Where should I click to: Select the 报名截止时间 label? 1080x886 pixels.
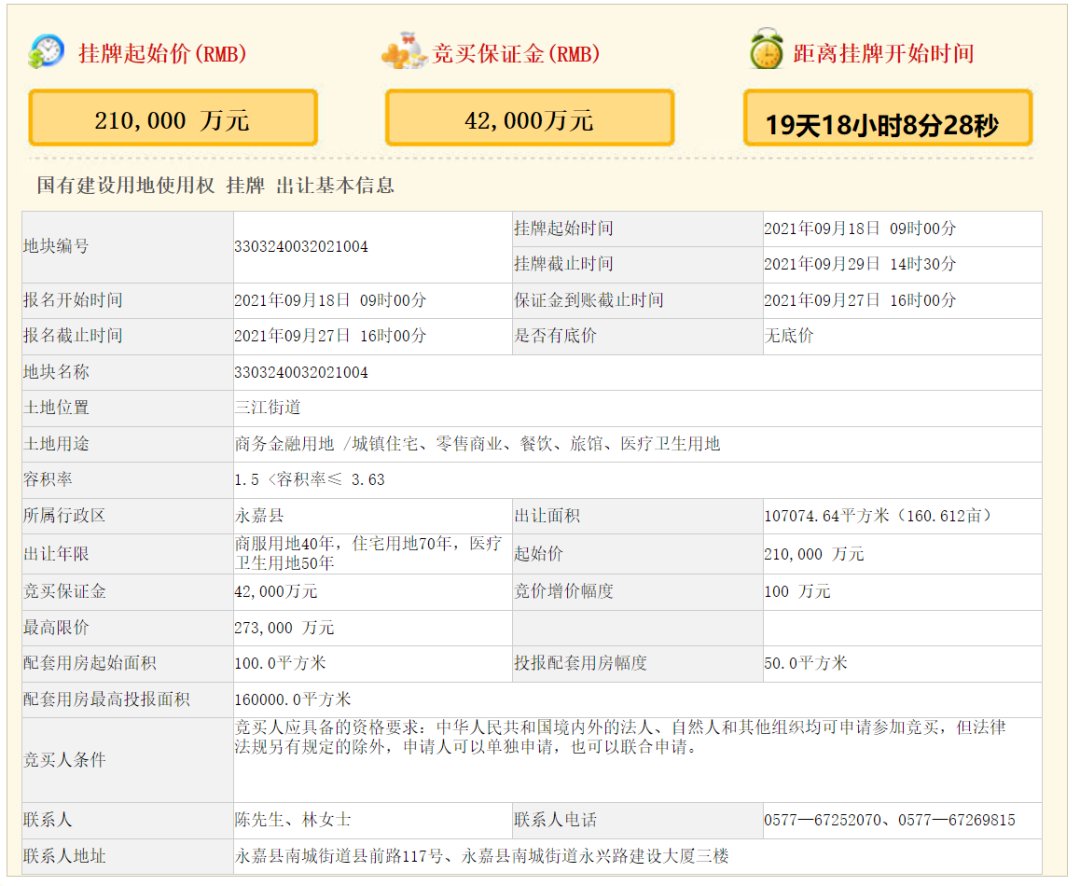tap(72, 336)
